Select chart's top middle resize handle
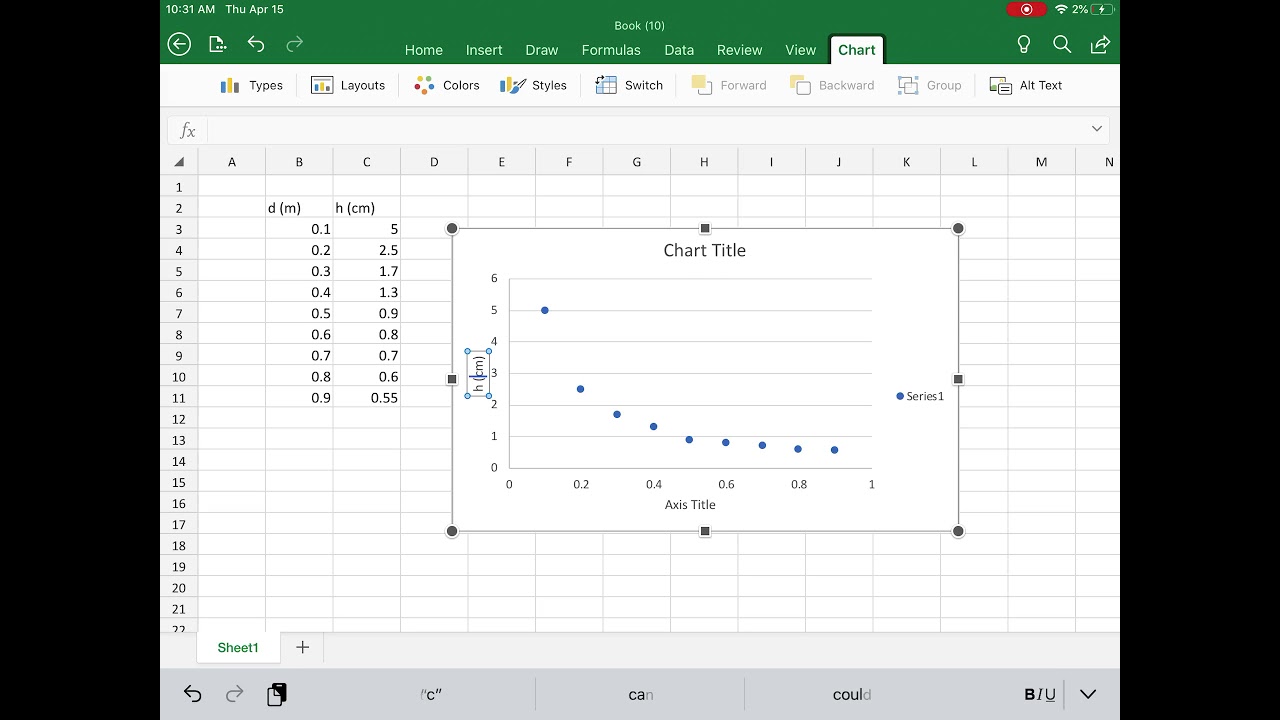 point(705,229)
